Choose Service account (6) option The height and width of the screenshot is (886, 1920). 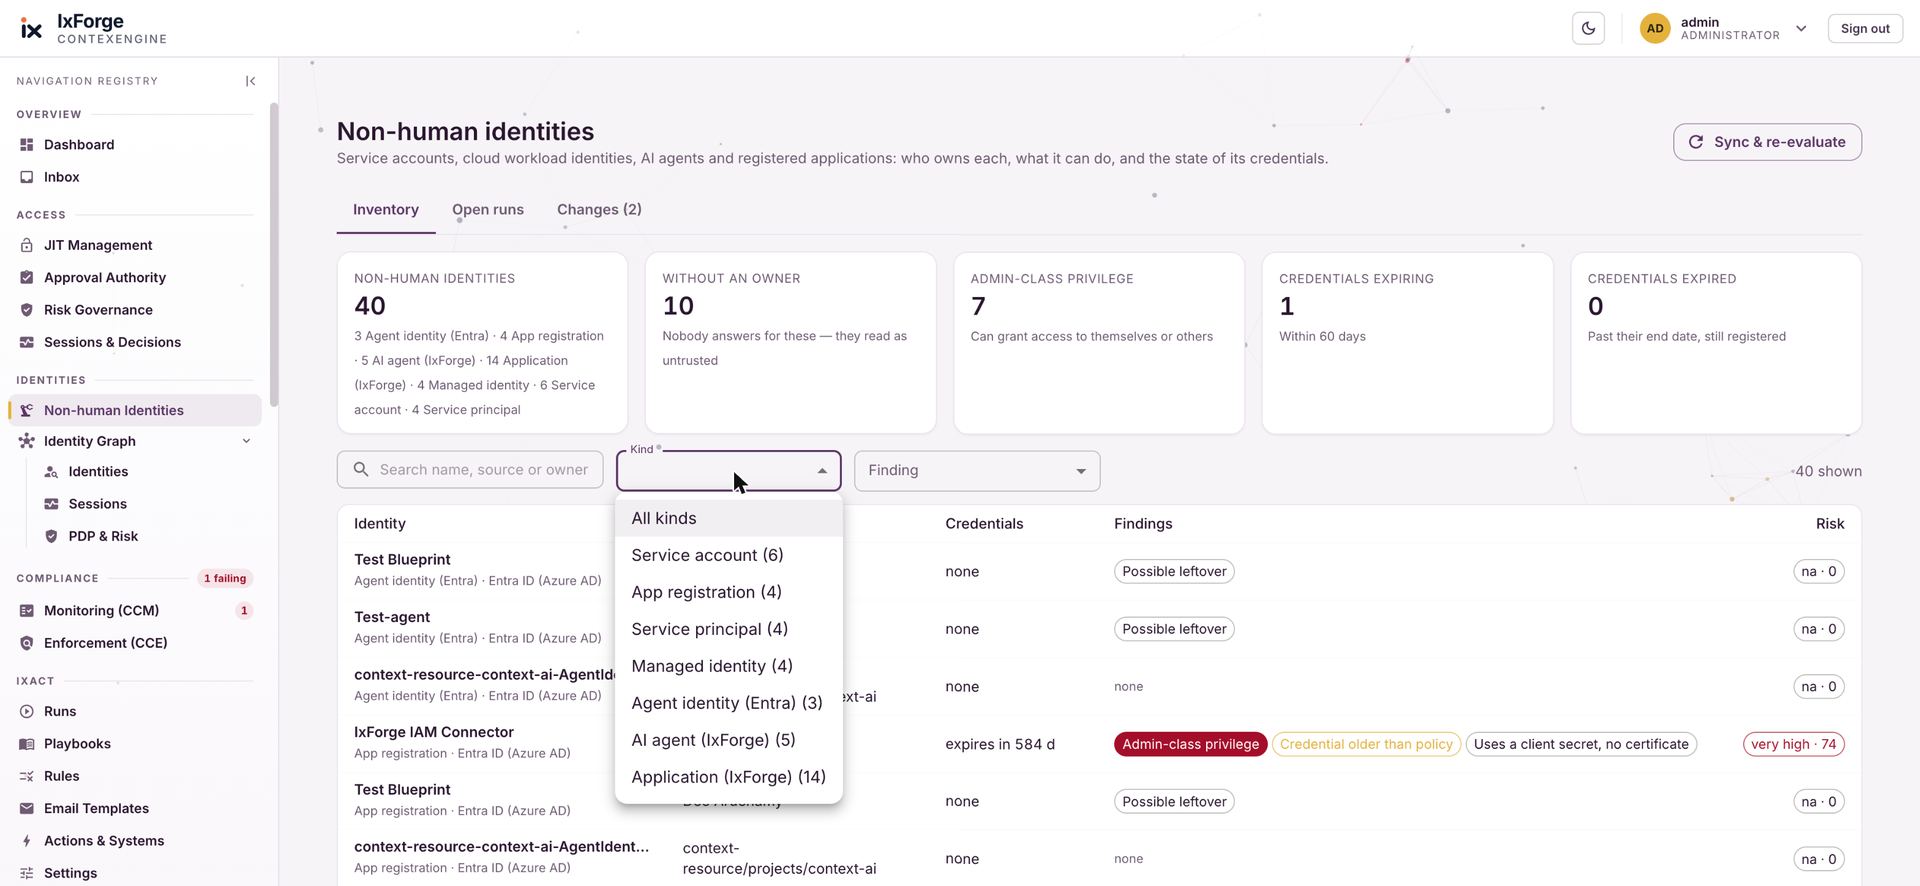click(x=729, y=555)
